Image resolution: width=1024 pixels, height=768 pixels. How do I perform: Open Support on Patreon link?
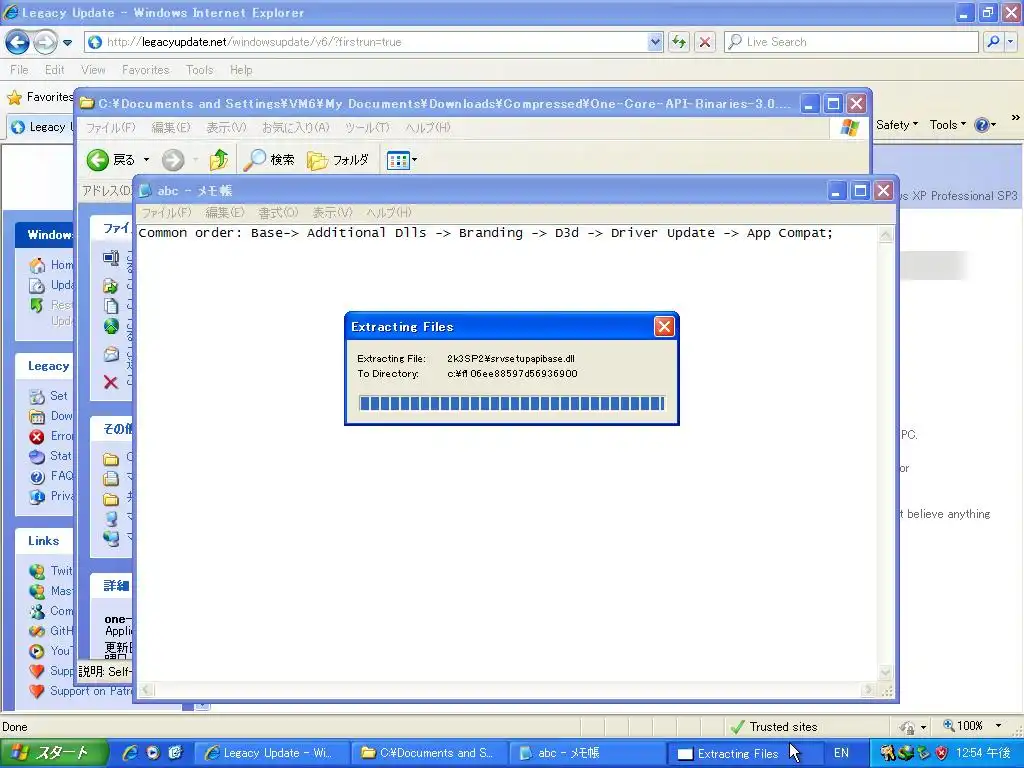[91, 691]
